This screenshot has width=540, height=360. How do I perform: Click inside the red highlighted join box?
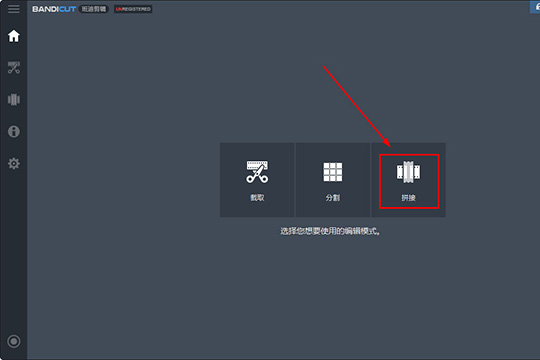409,181
